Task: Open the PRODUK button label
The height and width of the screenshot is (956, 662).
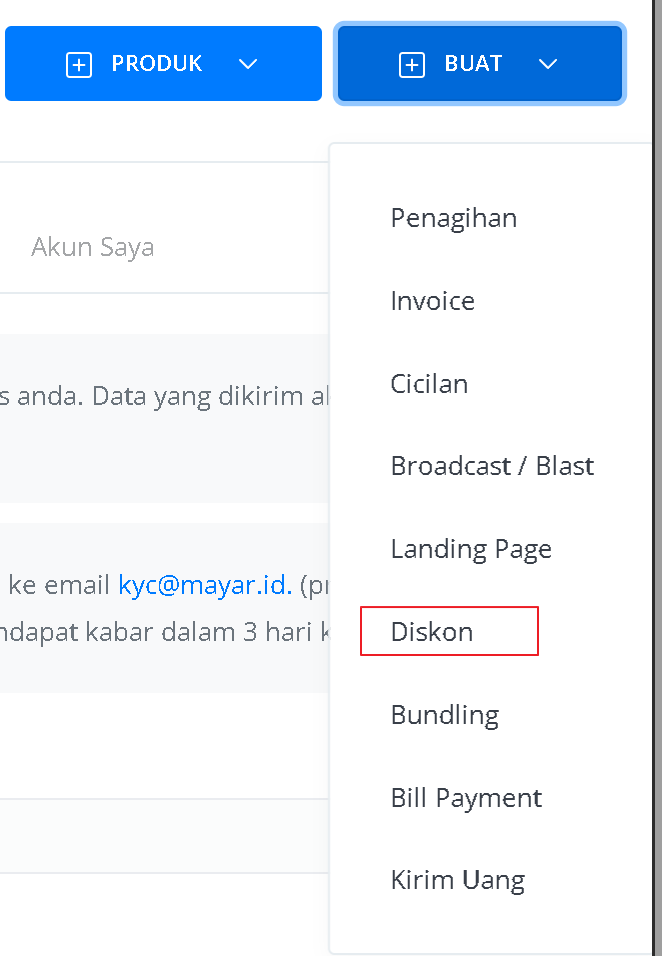Action: (x=157, y=63)
